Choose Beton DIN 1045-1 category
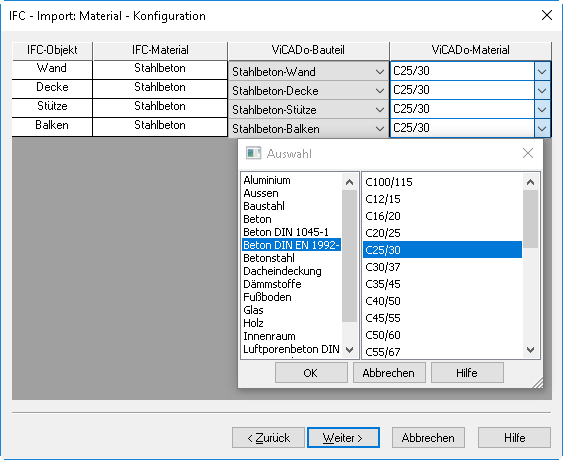The width and height of the screenshot is (563, 460). [x=286, y=232]
